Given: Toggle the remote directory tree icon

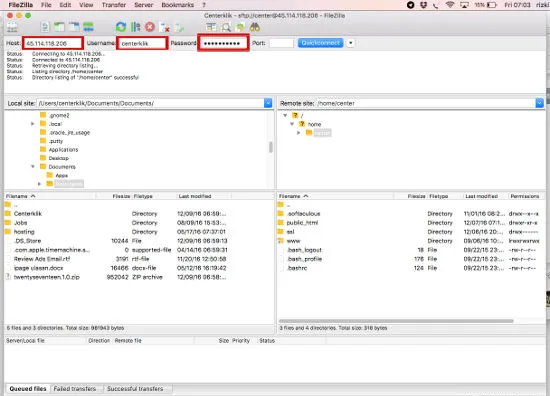Looking at the screenshot, I should click(74, 27).
